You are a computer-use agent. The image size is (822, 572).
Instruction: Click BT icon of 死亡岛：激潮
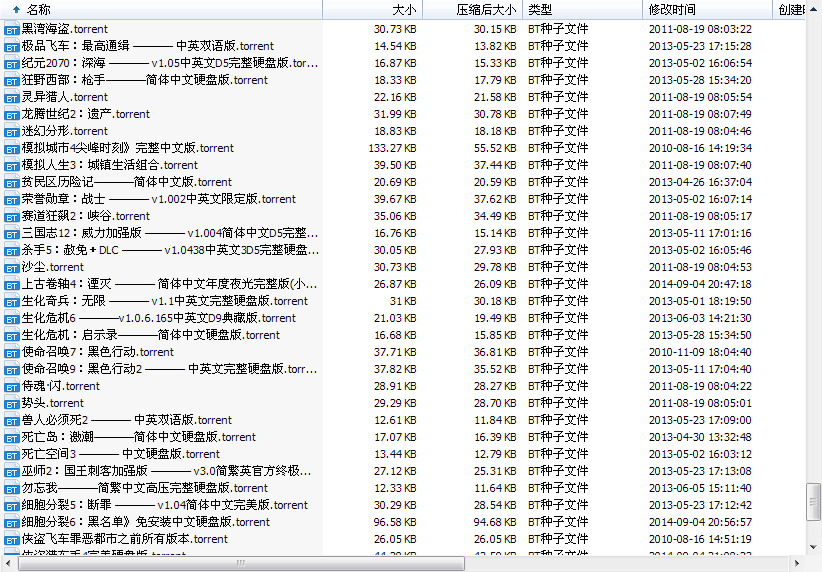tap(12, 437)
